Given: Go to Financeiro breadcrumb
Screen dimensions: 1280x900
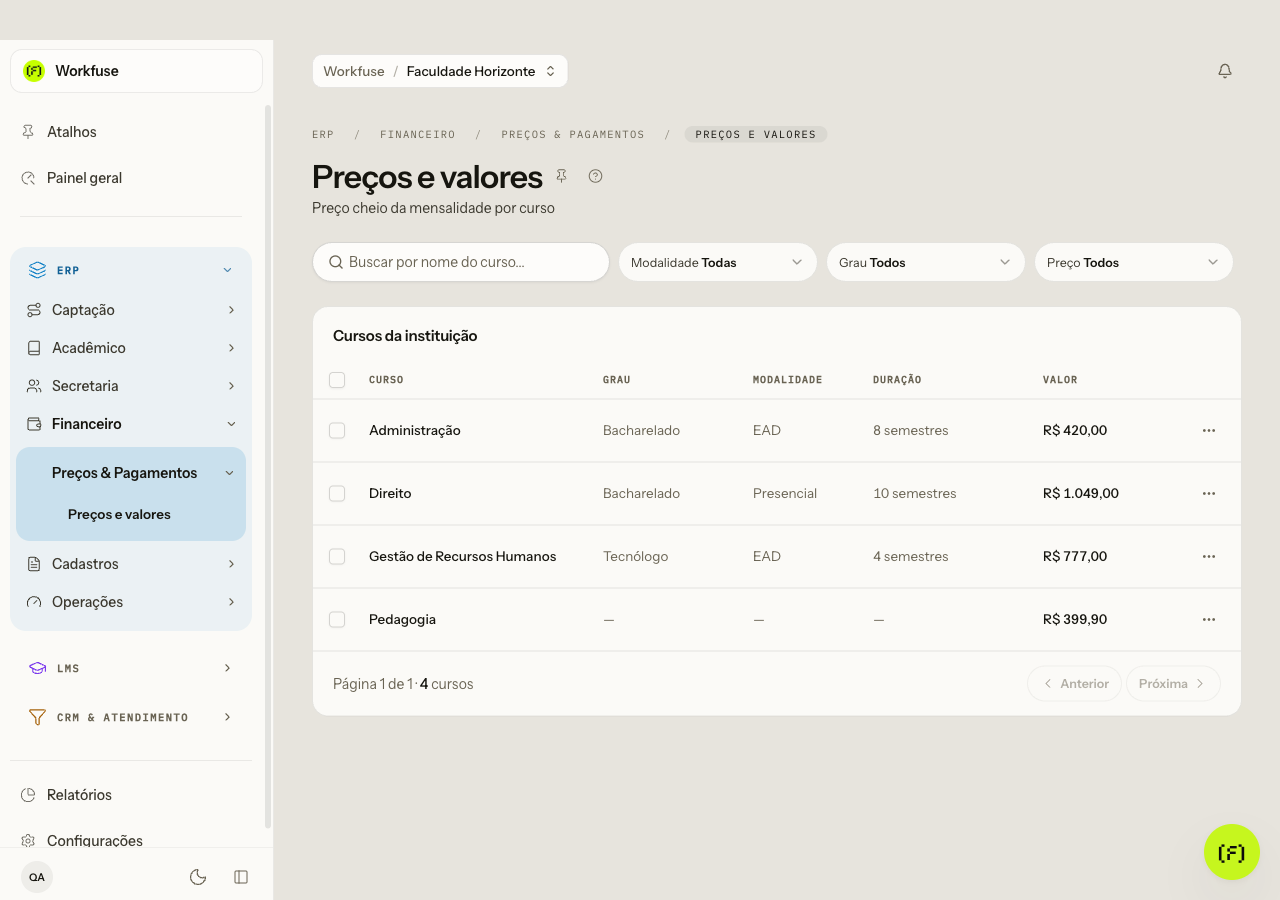Looking at the screenshot, I should [x=417, y=134].
